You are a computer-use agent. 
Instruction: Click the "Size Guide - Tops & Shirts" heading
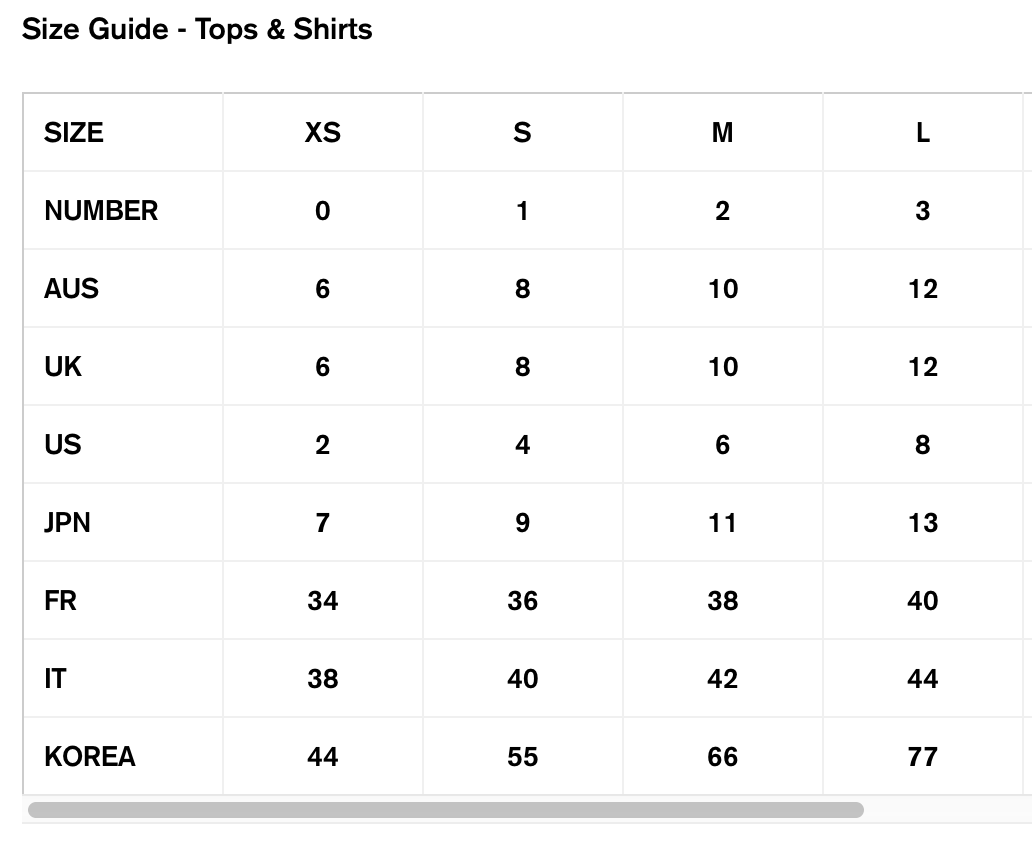(197, 29)
